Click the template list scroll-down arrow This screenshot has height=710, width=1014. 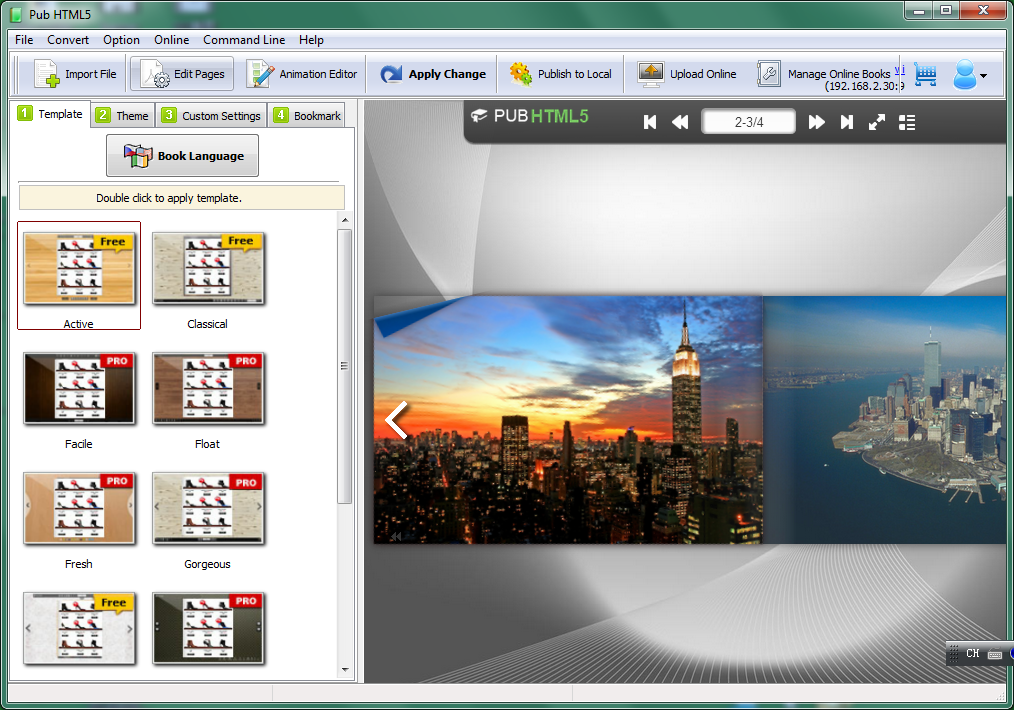[345, 670]
